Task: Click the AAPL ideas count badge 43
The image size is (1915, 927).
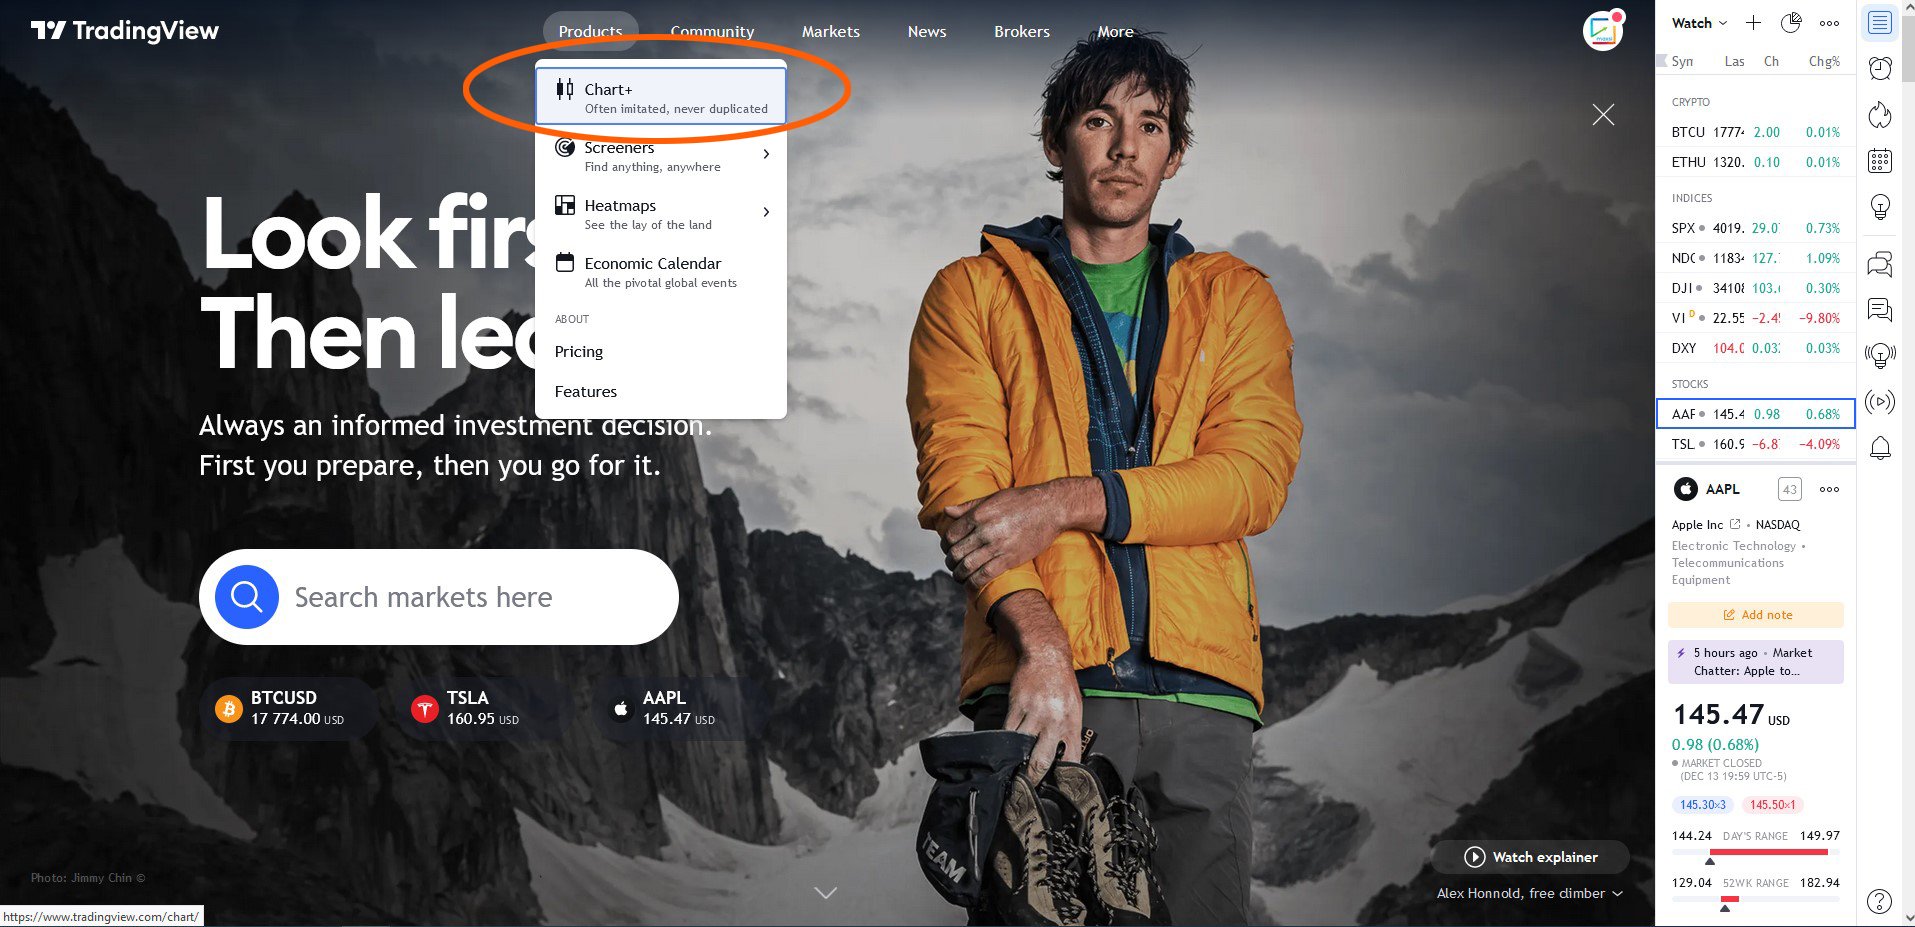Action: 1790,489
